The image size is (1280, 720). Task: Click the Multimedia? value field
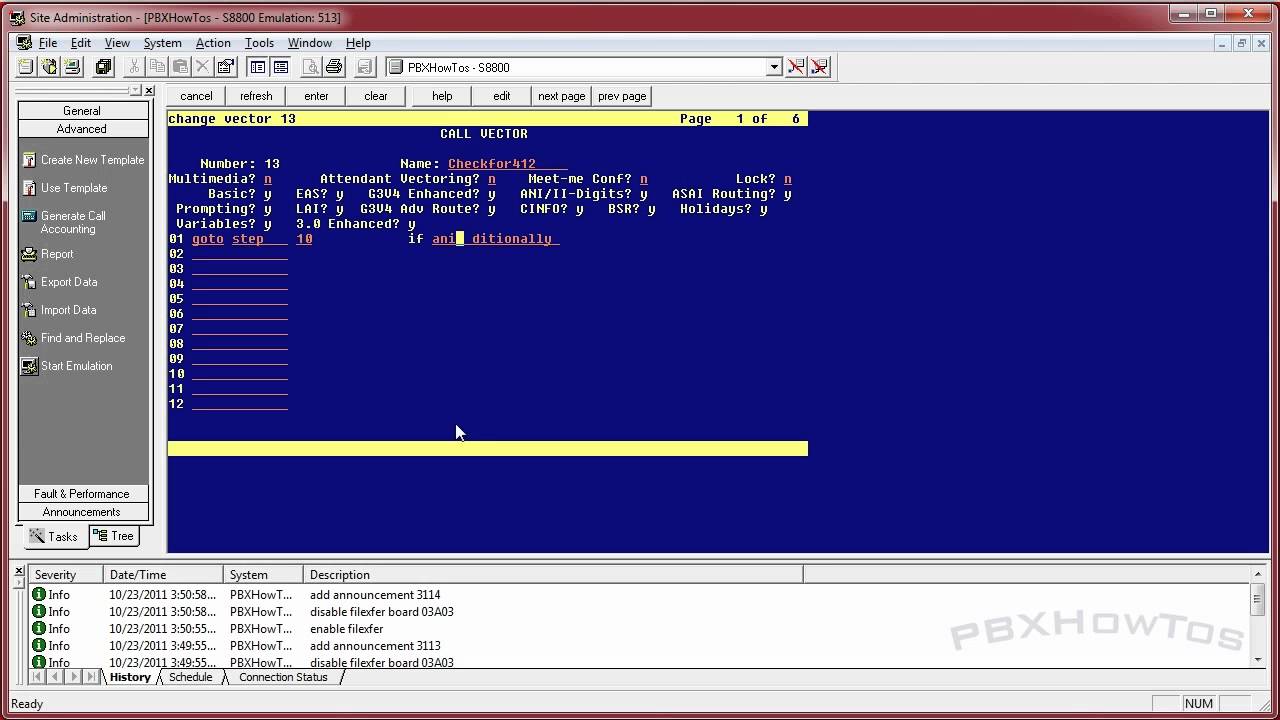pyautogui.click(x=268, y=179)
